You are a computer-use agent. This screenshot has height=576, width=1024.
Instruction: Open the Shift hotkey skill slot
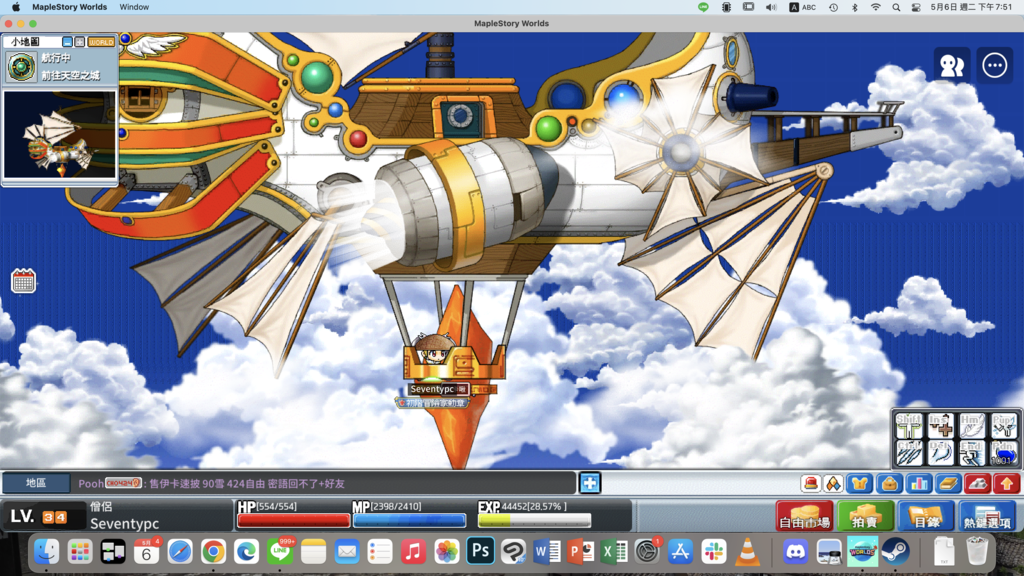click(x=908, y=425)
